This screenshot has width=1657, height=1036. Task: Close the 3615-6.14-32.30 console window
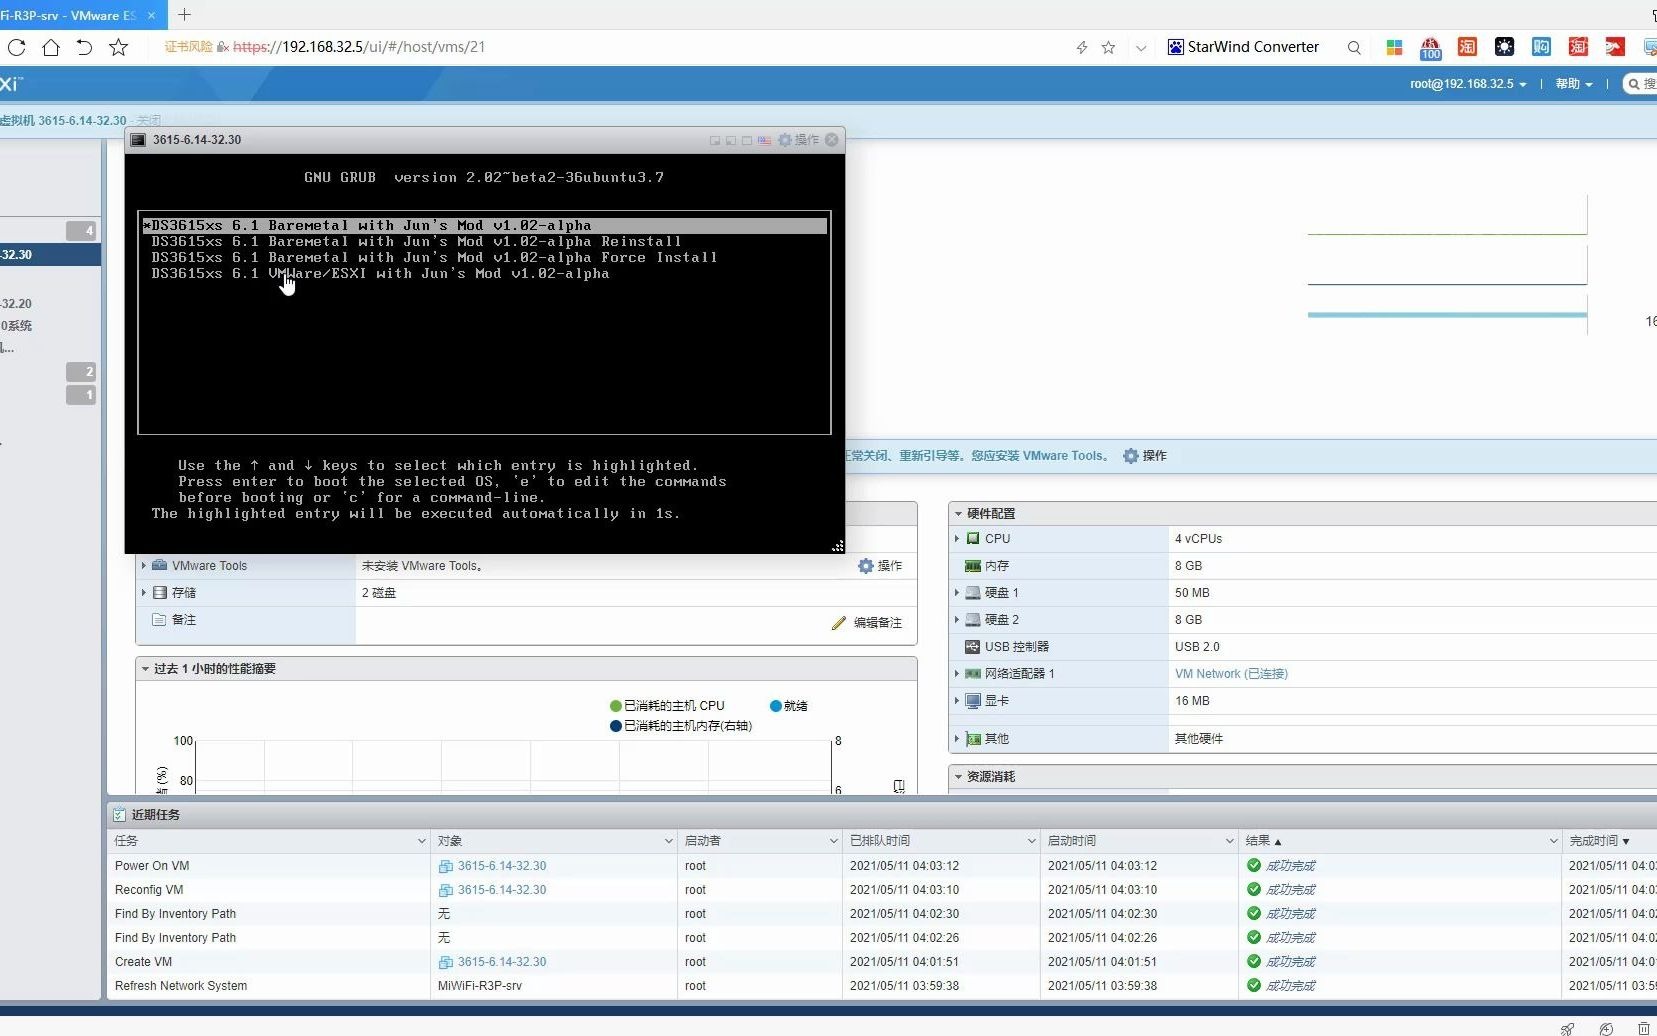coord(831,140)
